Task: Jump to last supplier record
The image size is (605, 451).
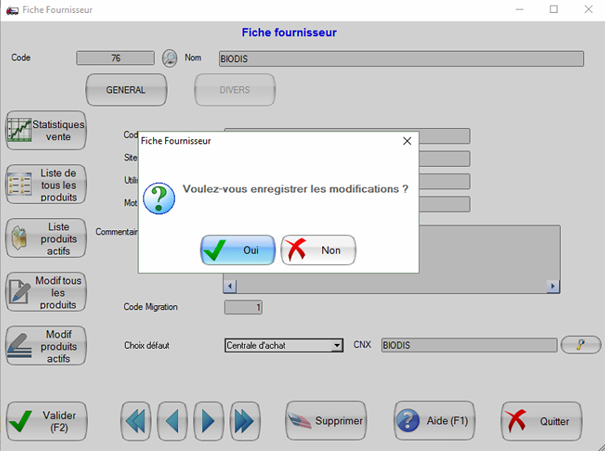Action: 243,421
